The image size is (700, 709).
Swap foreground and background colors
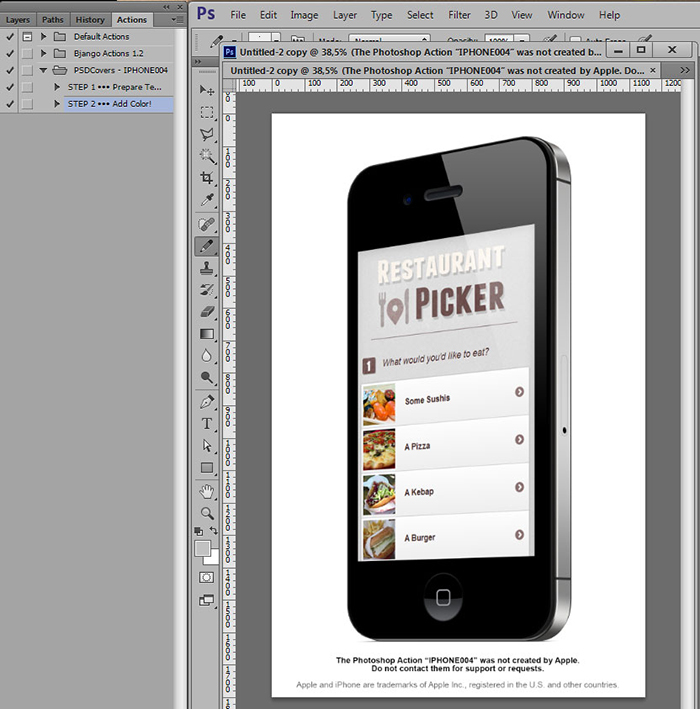tap(214, 531)
